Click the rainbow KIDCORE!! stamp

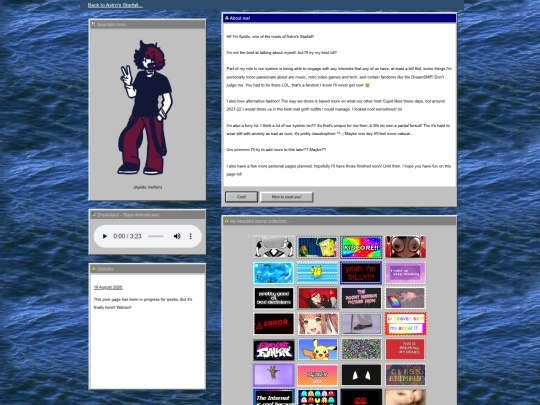(x=361, y=247)
